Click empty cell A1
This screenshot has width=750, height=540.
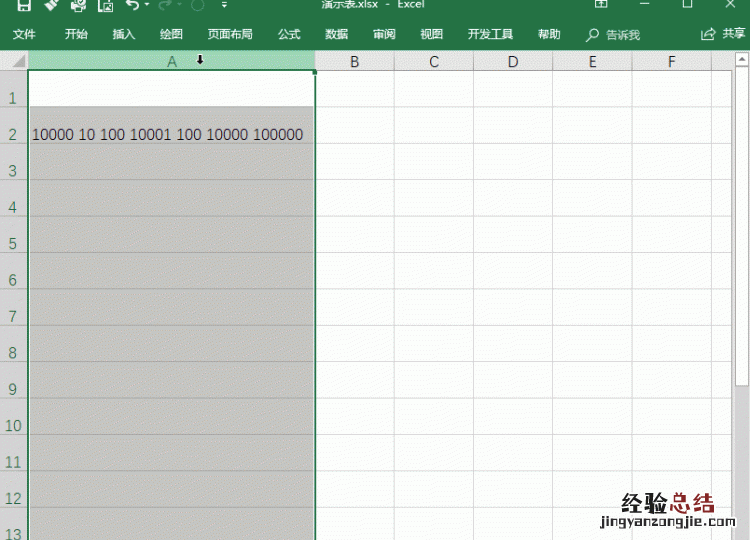tap(171, 89)
